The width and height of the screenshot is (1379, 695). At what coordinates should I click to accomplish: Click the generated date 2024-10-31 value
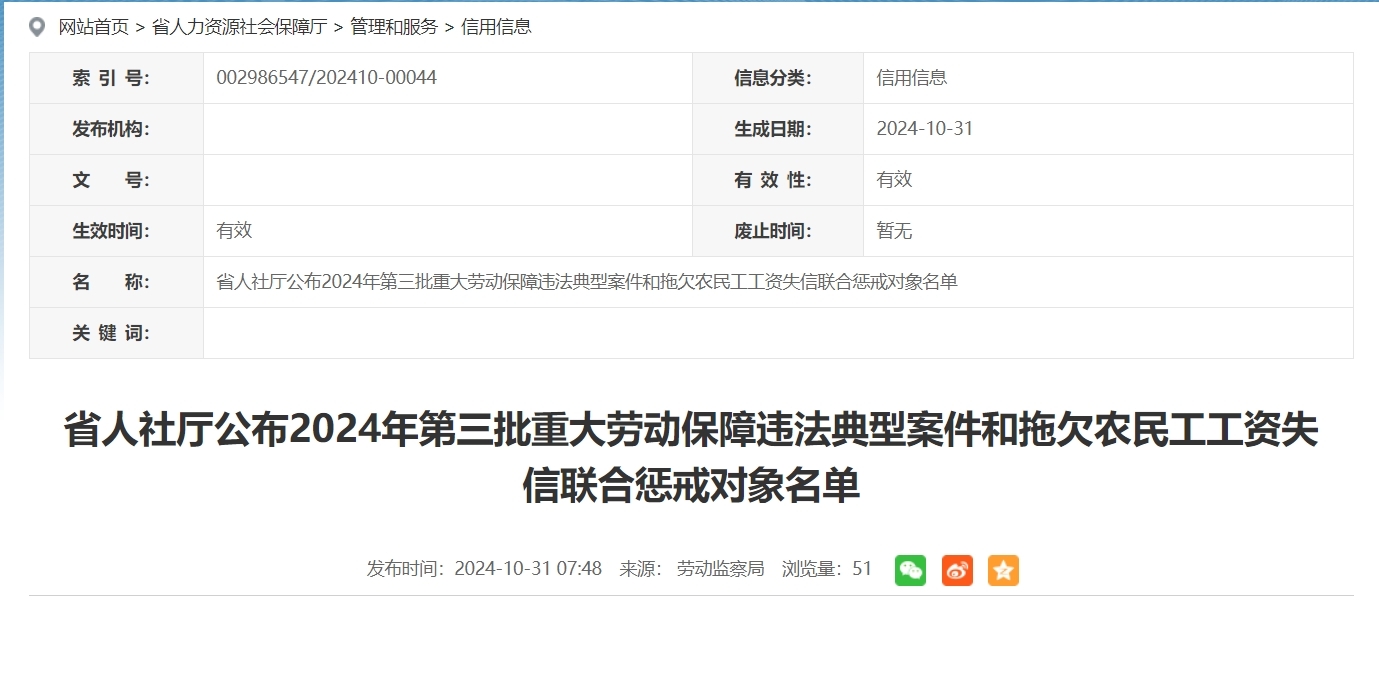coord(924,128)
